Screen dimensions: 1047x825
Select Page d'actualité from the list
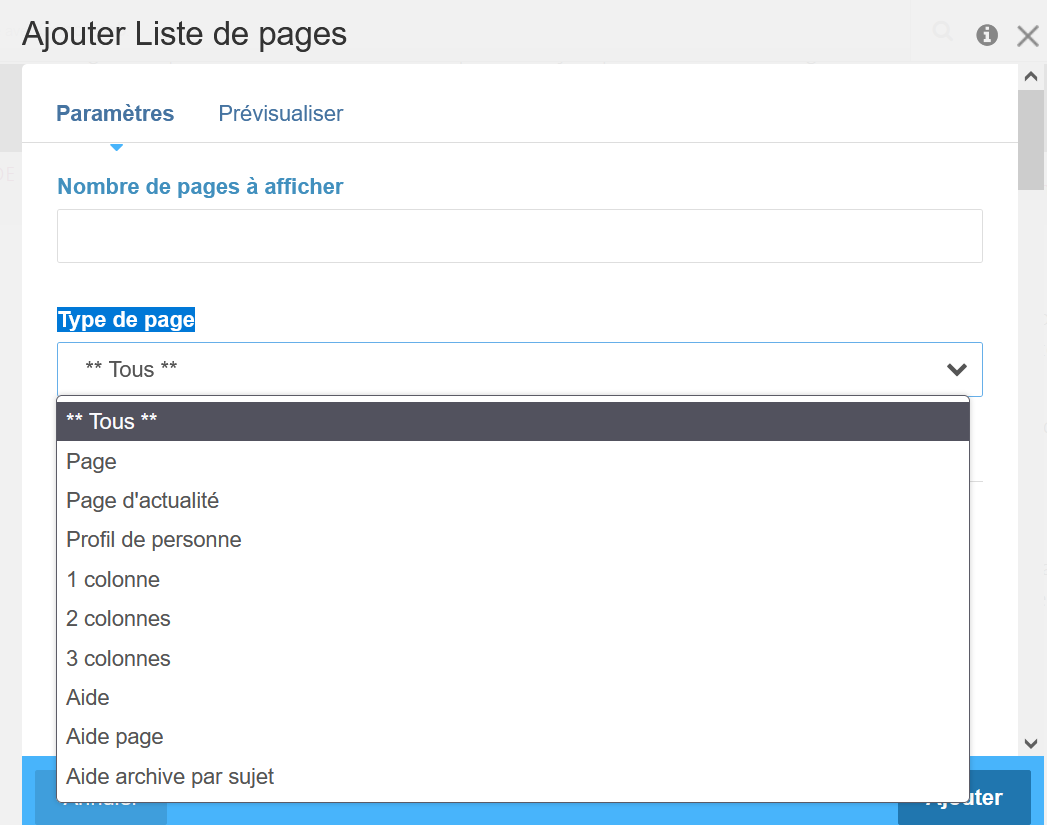512,501
